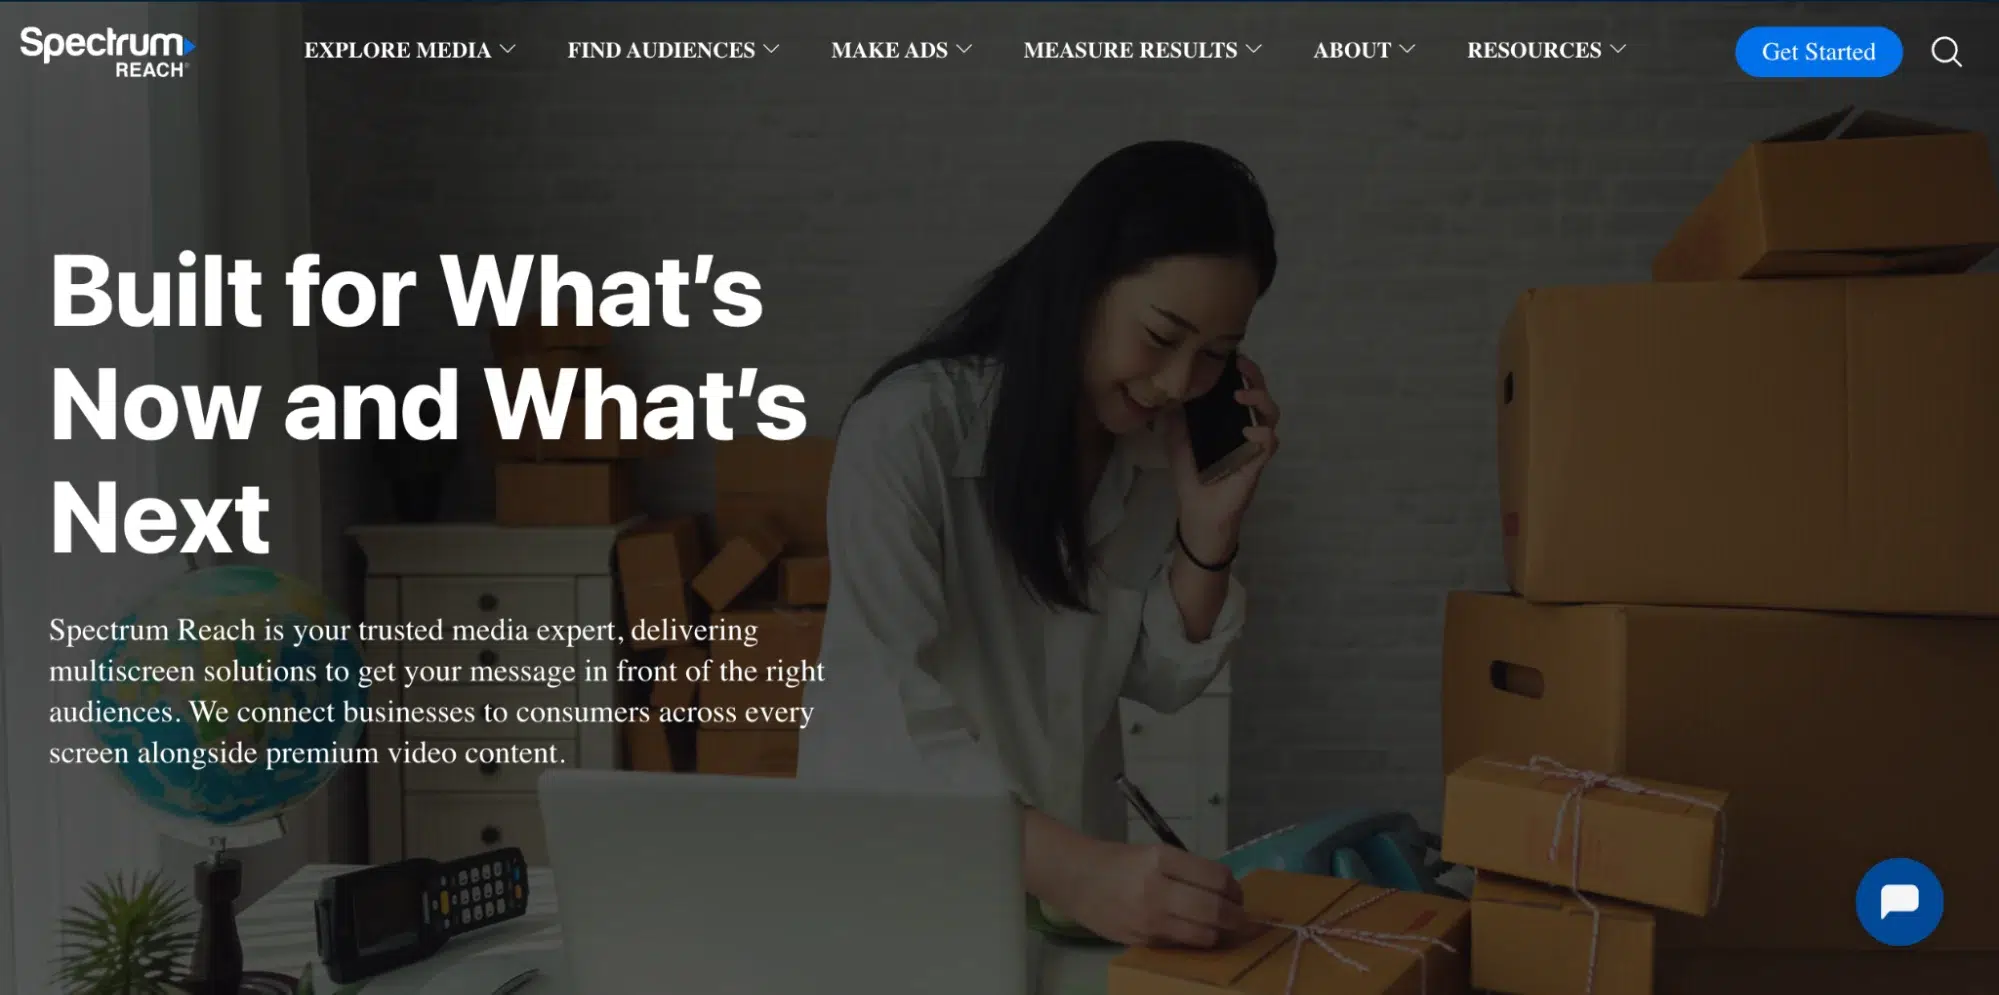Select the MAKE ADS menu label

889,50
